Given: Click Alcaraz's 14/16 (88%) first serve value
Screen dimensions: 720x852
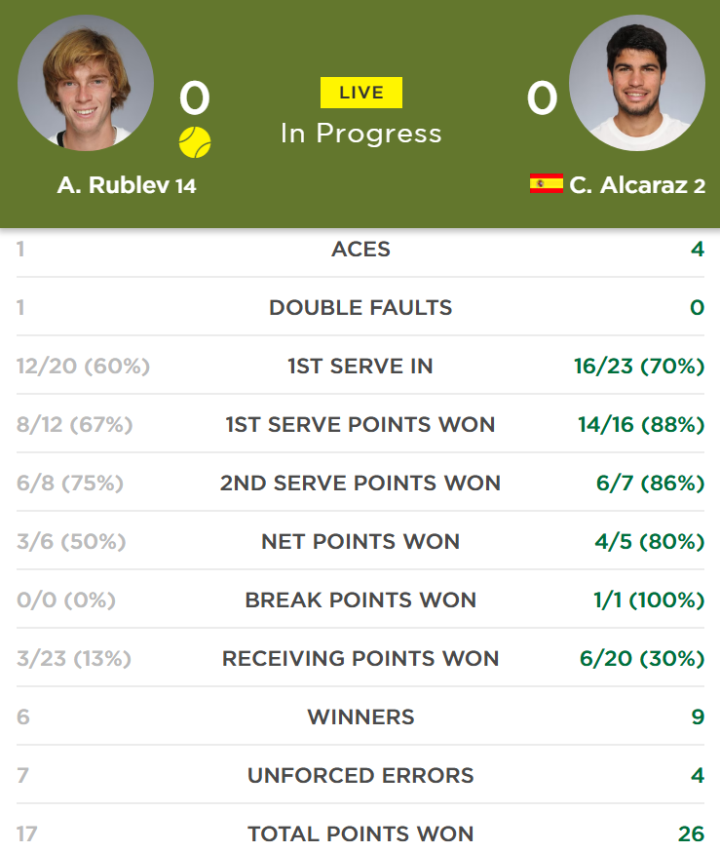Looking at the screenshot, I should (x=641, y=424).
